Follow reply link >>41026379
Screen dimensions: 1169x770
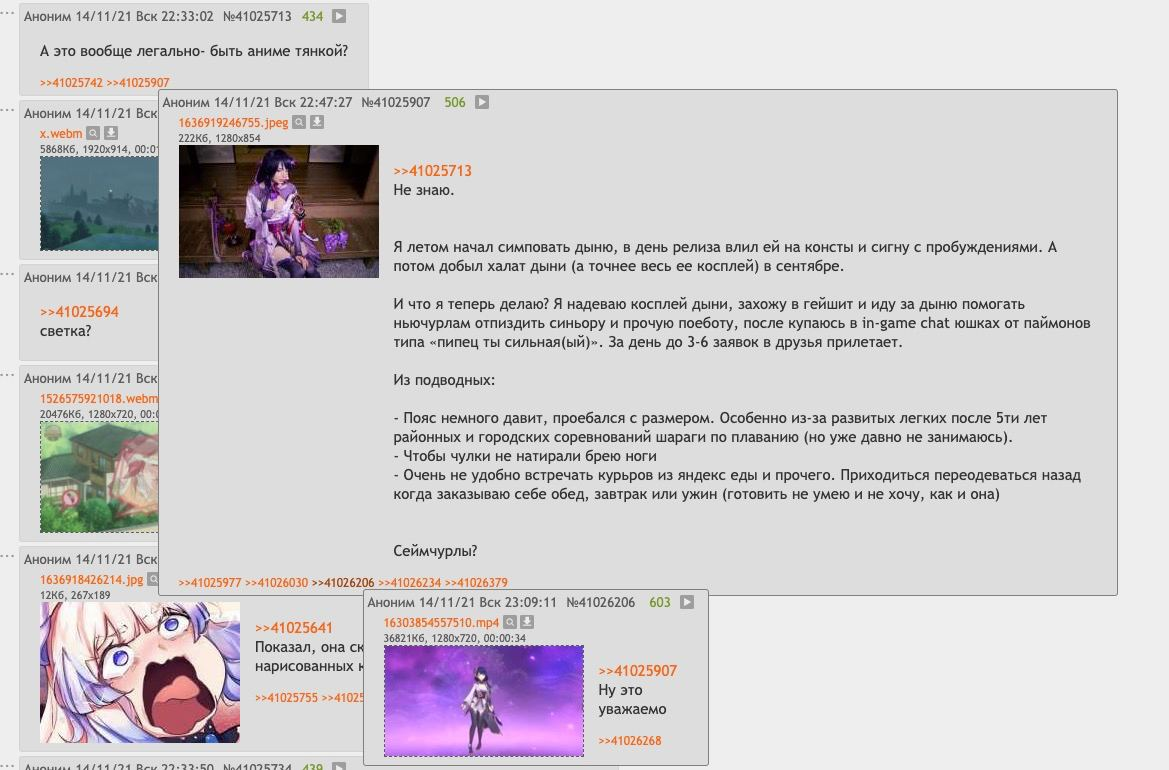tap(476, 583)
